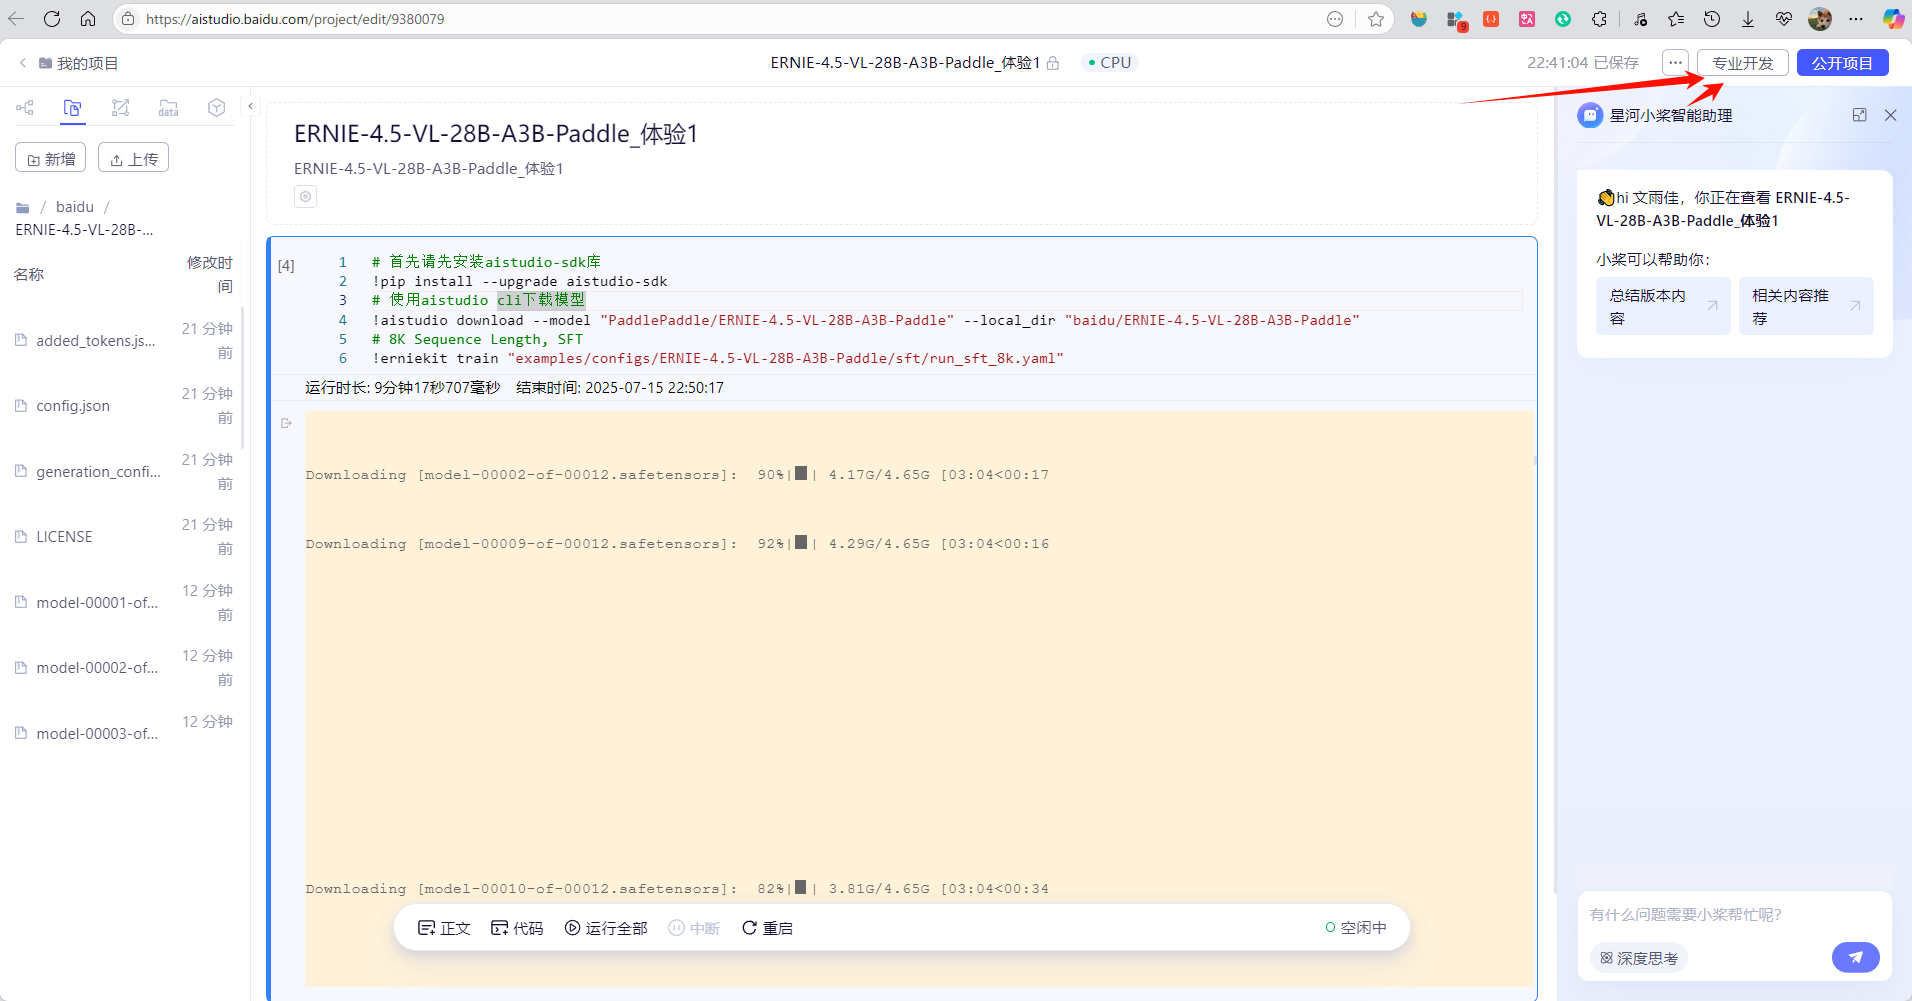The height and width of the screenshot is (1001, 1912).
Task: Send the assistant message
Action: point(1855,957)
